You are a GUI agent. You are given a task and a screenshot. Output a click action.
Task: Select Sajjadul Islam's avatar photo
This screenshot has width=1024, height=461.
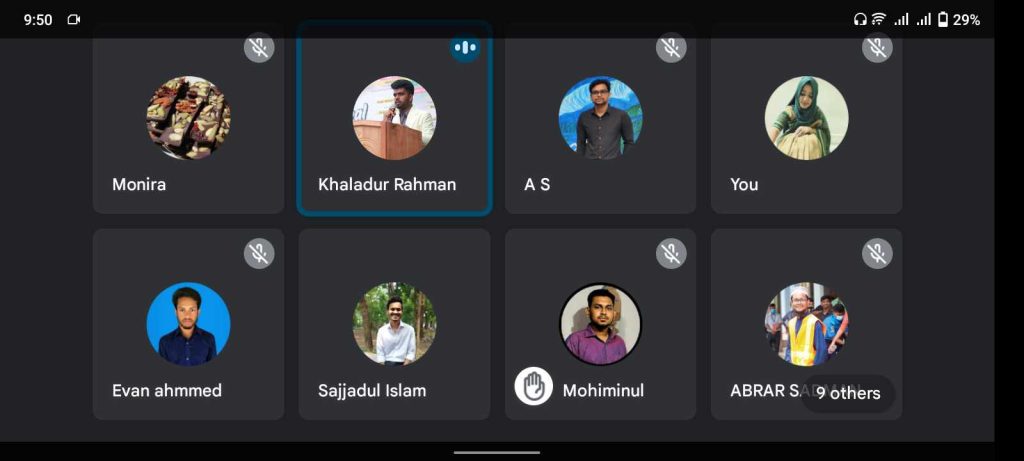tap(394, 324)
